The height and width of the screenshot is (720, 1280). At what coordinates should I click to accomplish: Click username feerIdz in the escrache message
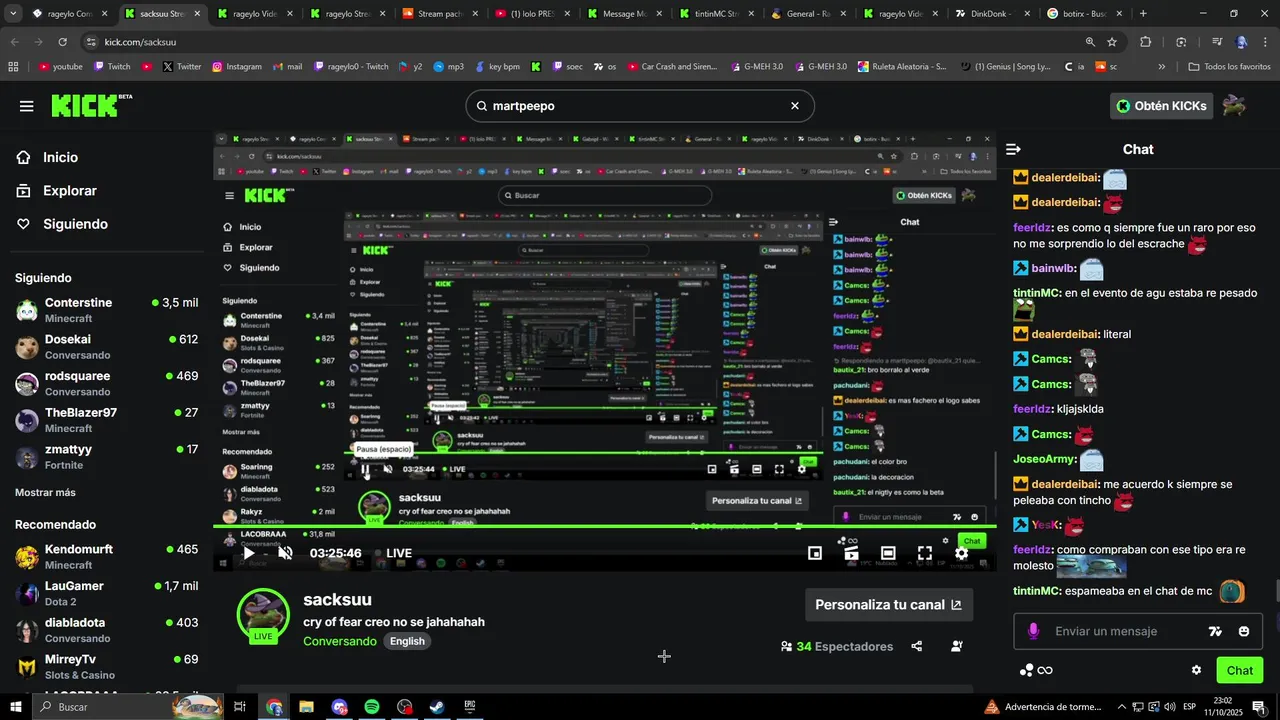point(1032,227)
